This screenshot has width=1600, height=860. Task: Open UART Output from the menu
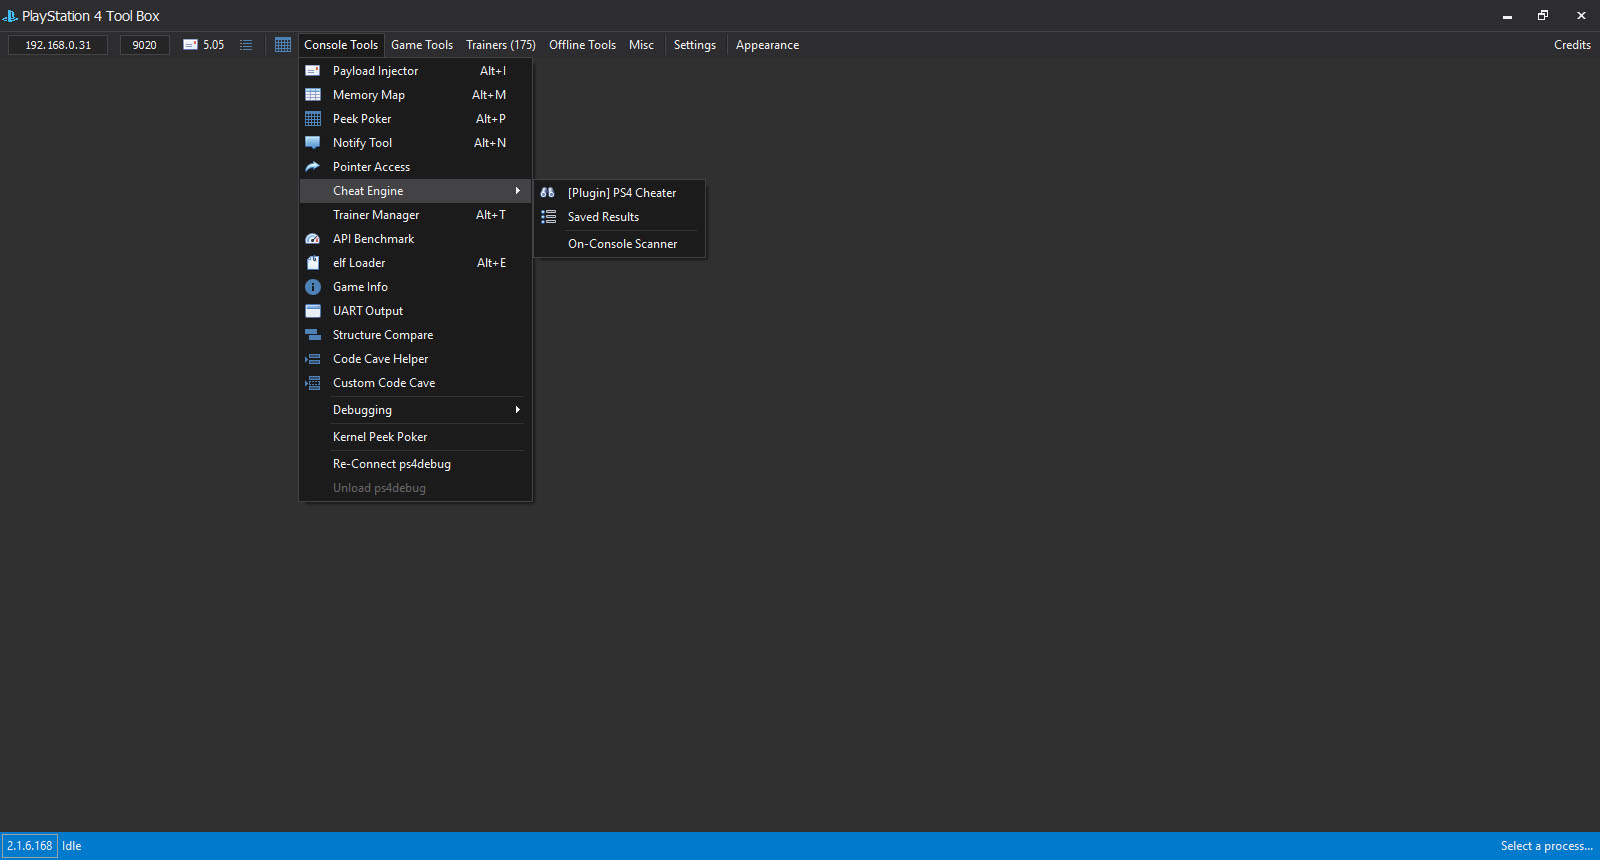(x=415, y=311)
